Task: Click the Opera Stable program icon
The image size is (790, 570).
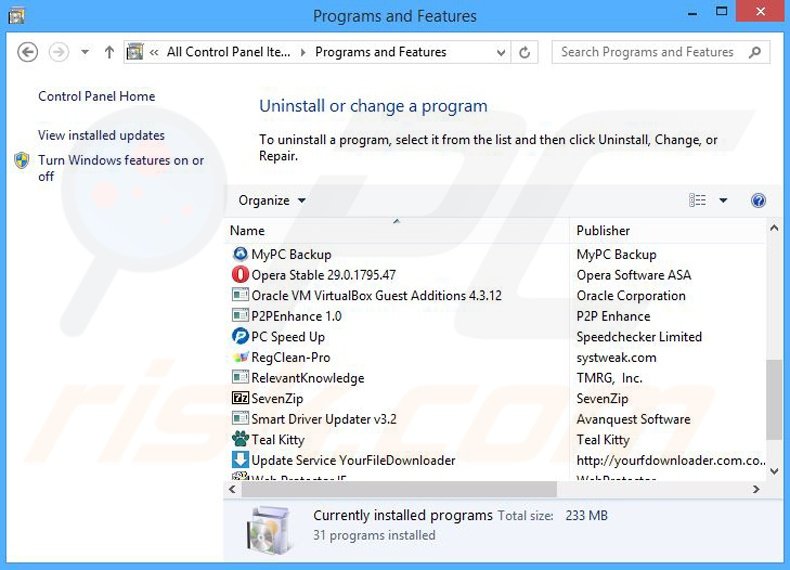Action: 240,274
